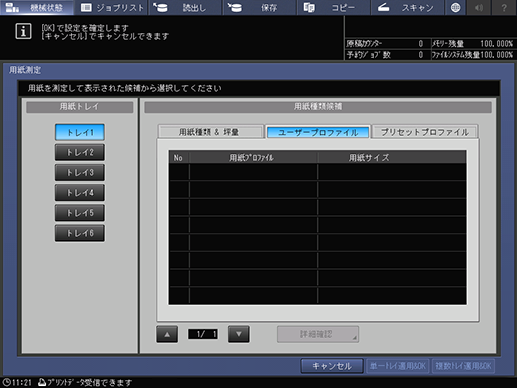The width and height of the screenshot is (517, 388).
Task: Click the info icon beside the message
Action: [23, 31]
